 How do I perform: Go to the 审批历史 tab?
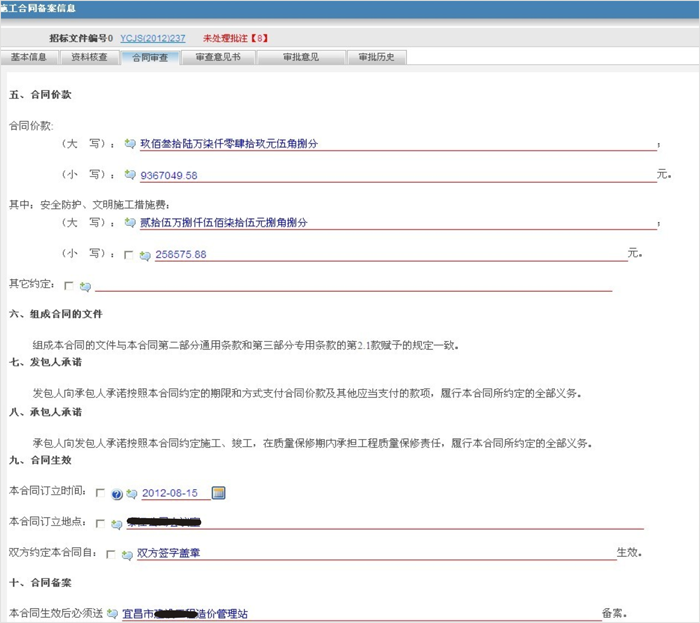click(x=375, y=57)
